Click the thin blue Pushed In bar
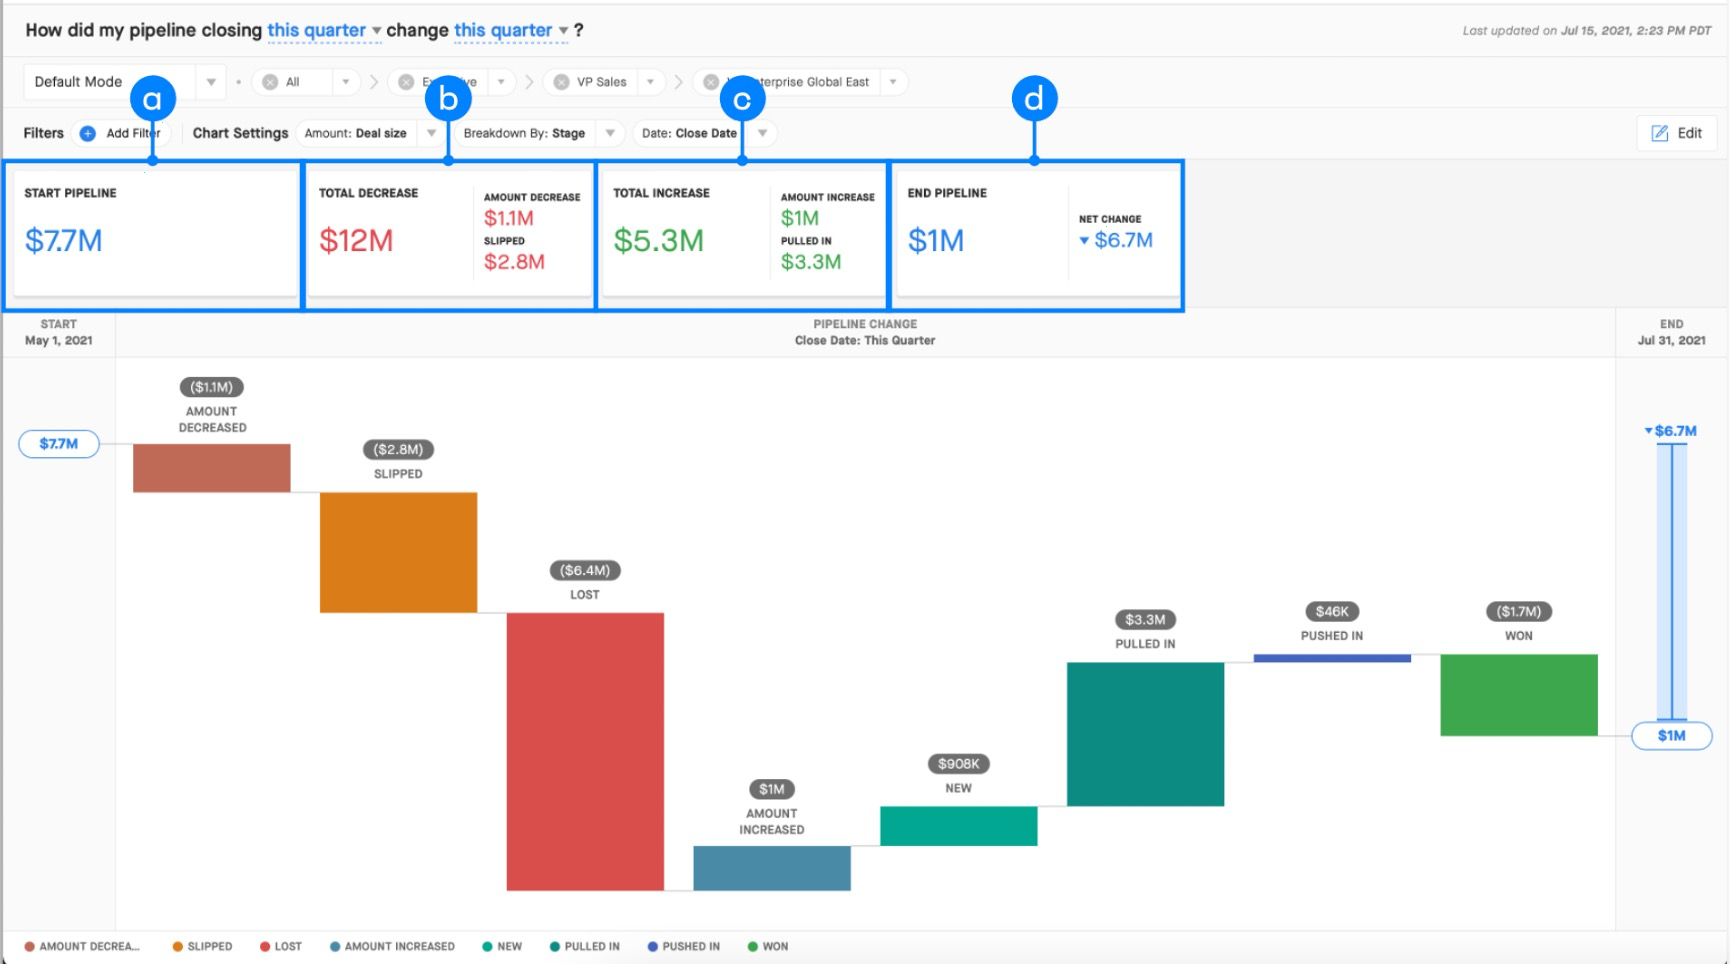Image resolution: width=1730 pixels, height=964 pixels. pos(1332,658)
